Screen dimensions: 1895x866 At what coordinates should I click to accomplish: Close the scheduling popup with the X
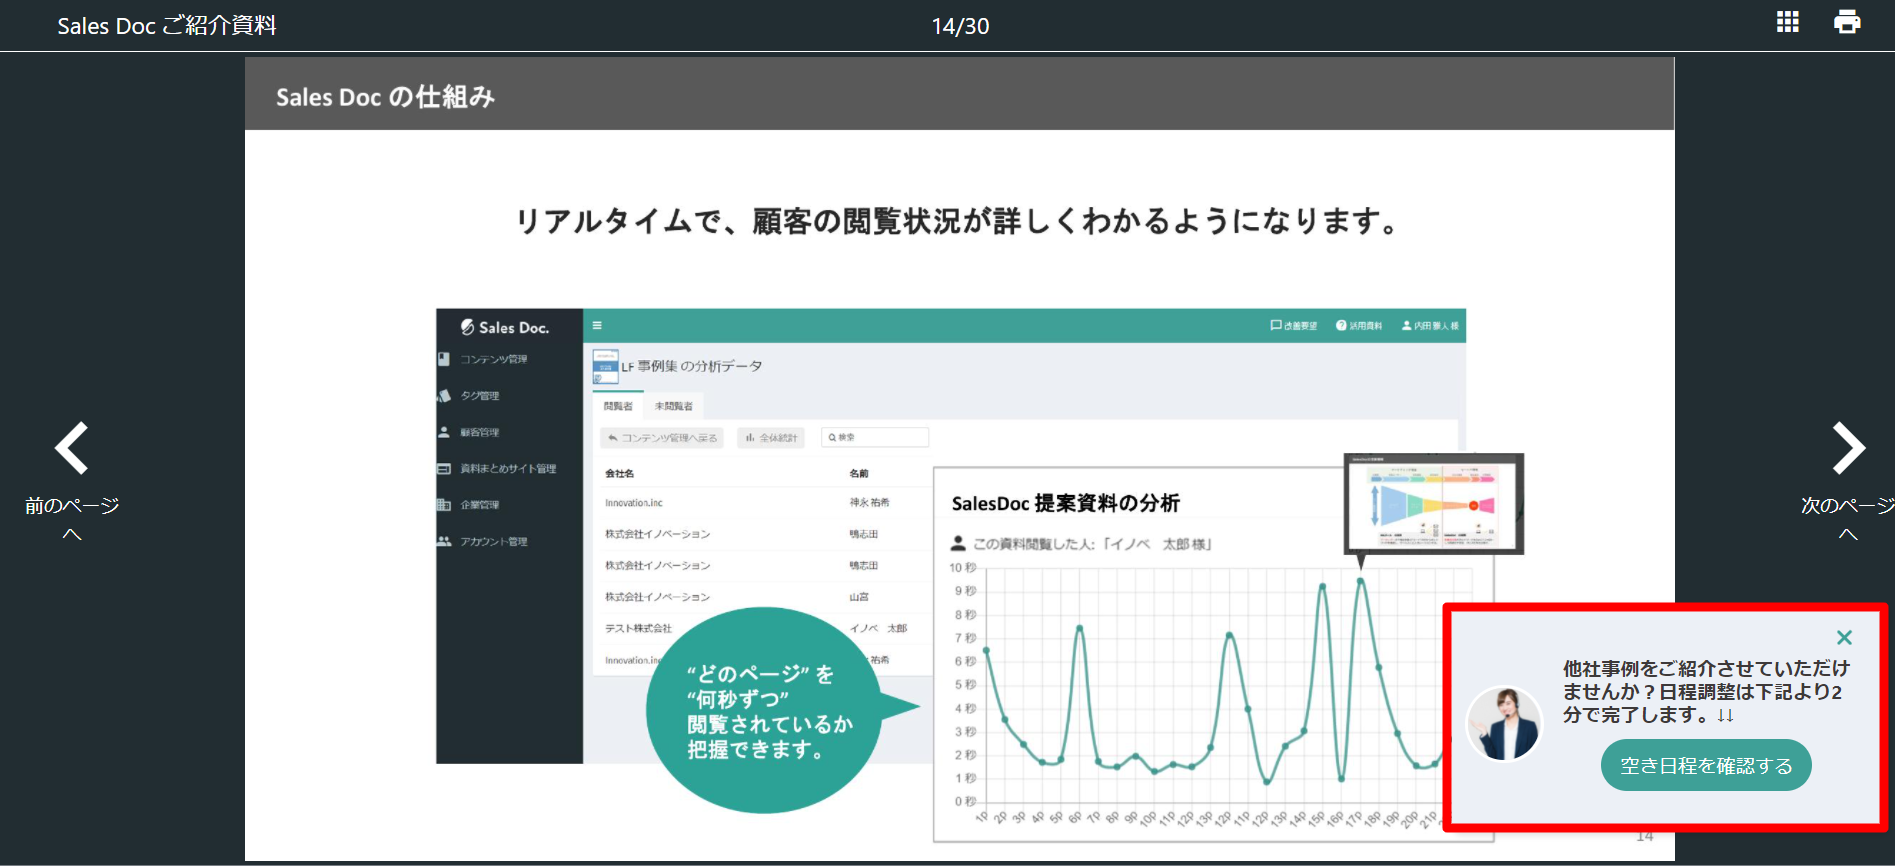[1845, 637]
